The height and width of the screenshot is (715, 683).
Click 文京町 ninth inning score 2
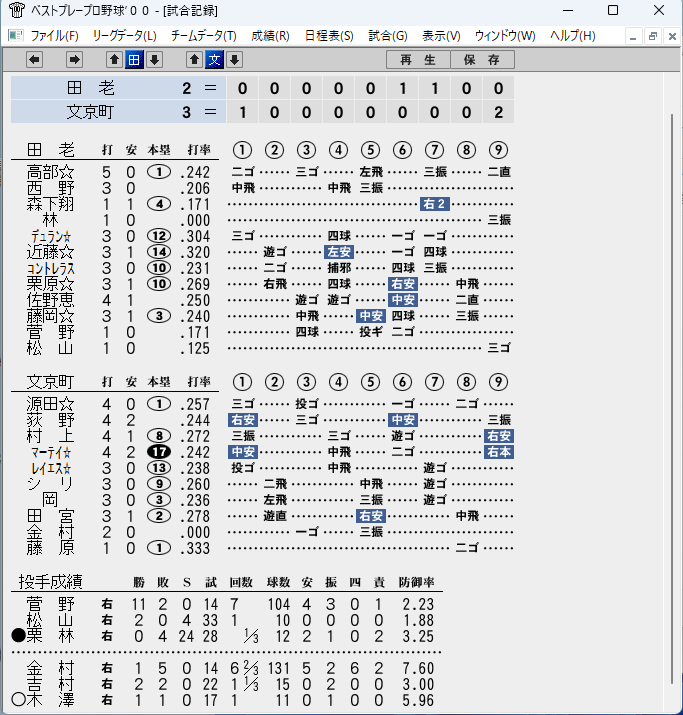pyautogui.click(x=499, y=112)
